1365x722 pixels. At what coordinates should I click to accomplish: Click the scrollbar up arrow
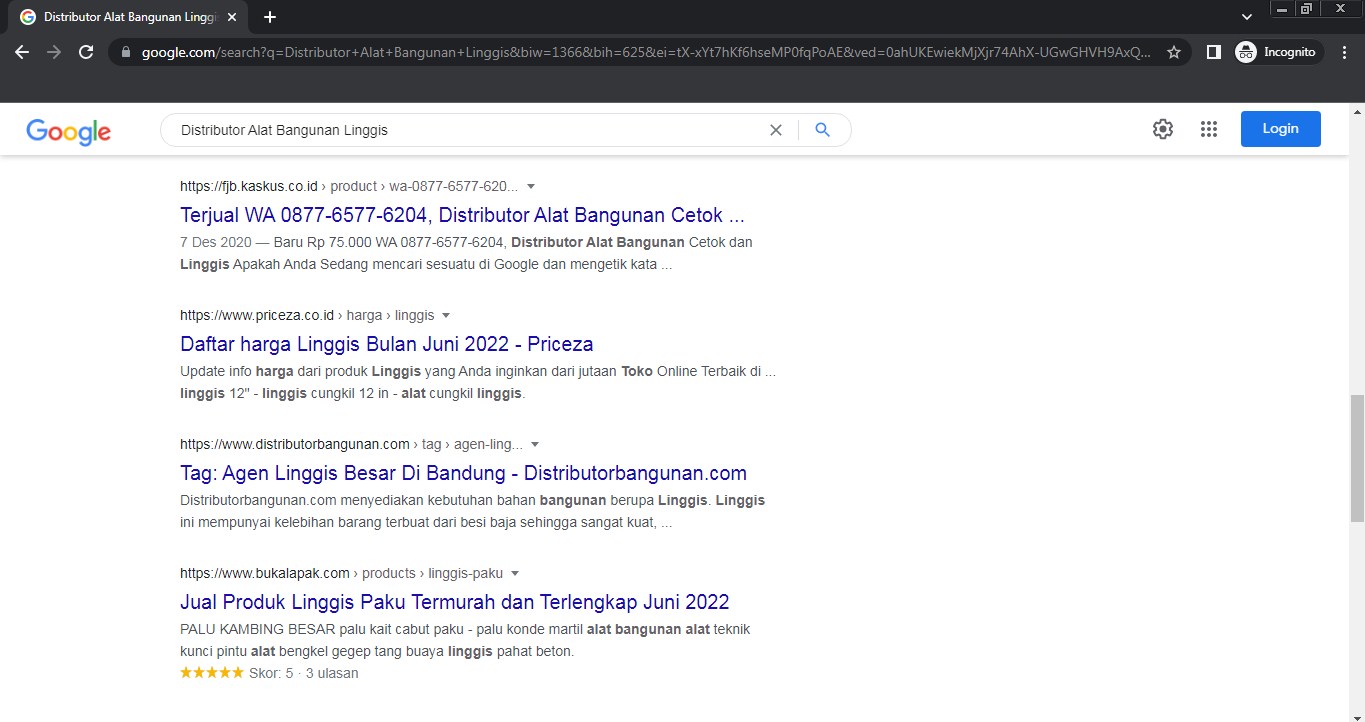(1357, 110)
